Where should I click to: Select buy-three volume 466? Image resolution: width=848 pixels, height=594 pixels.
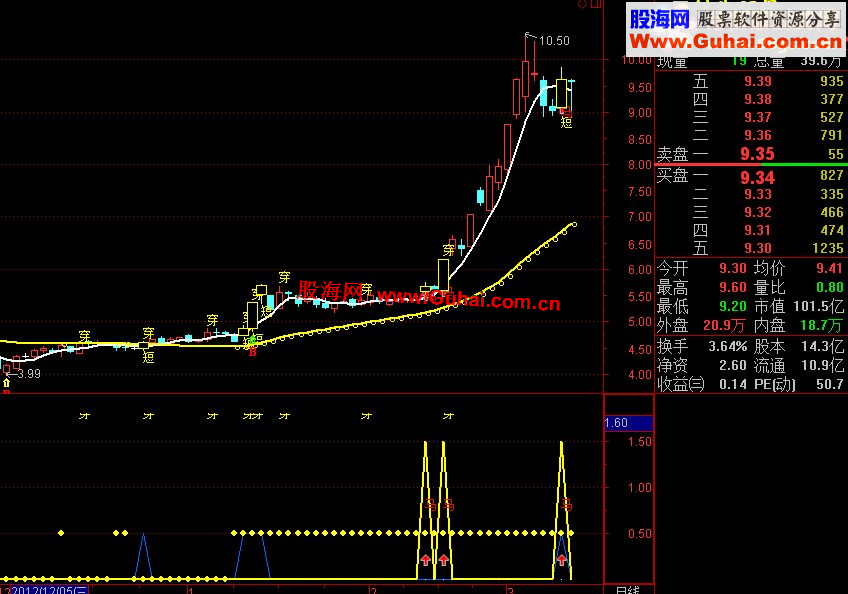[x=832, y=212]
